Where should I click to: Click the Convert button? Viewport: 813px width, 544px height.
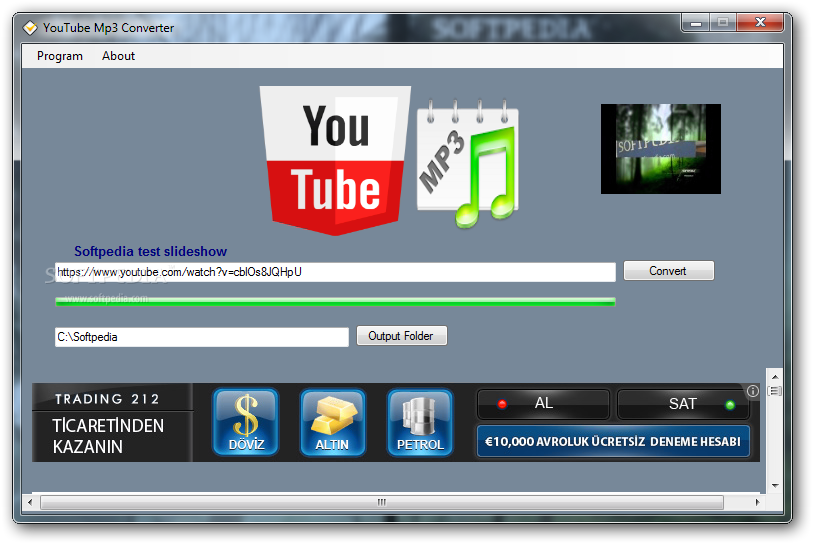(668, 271)
